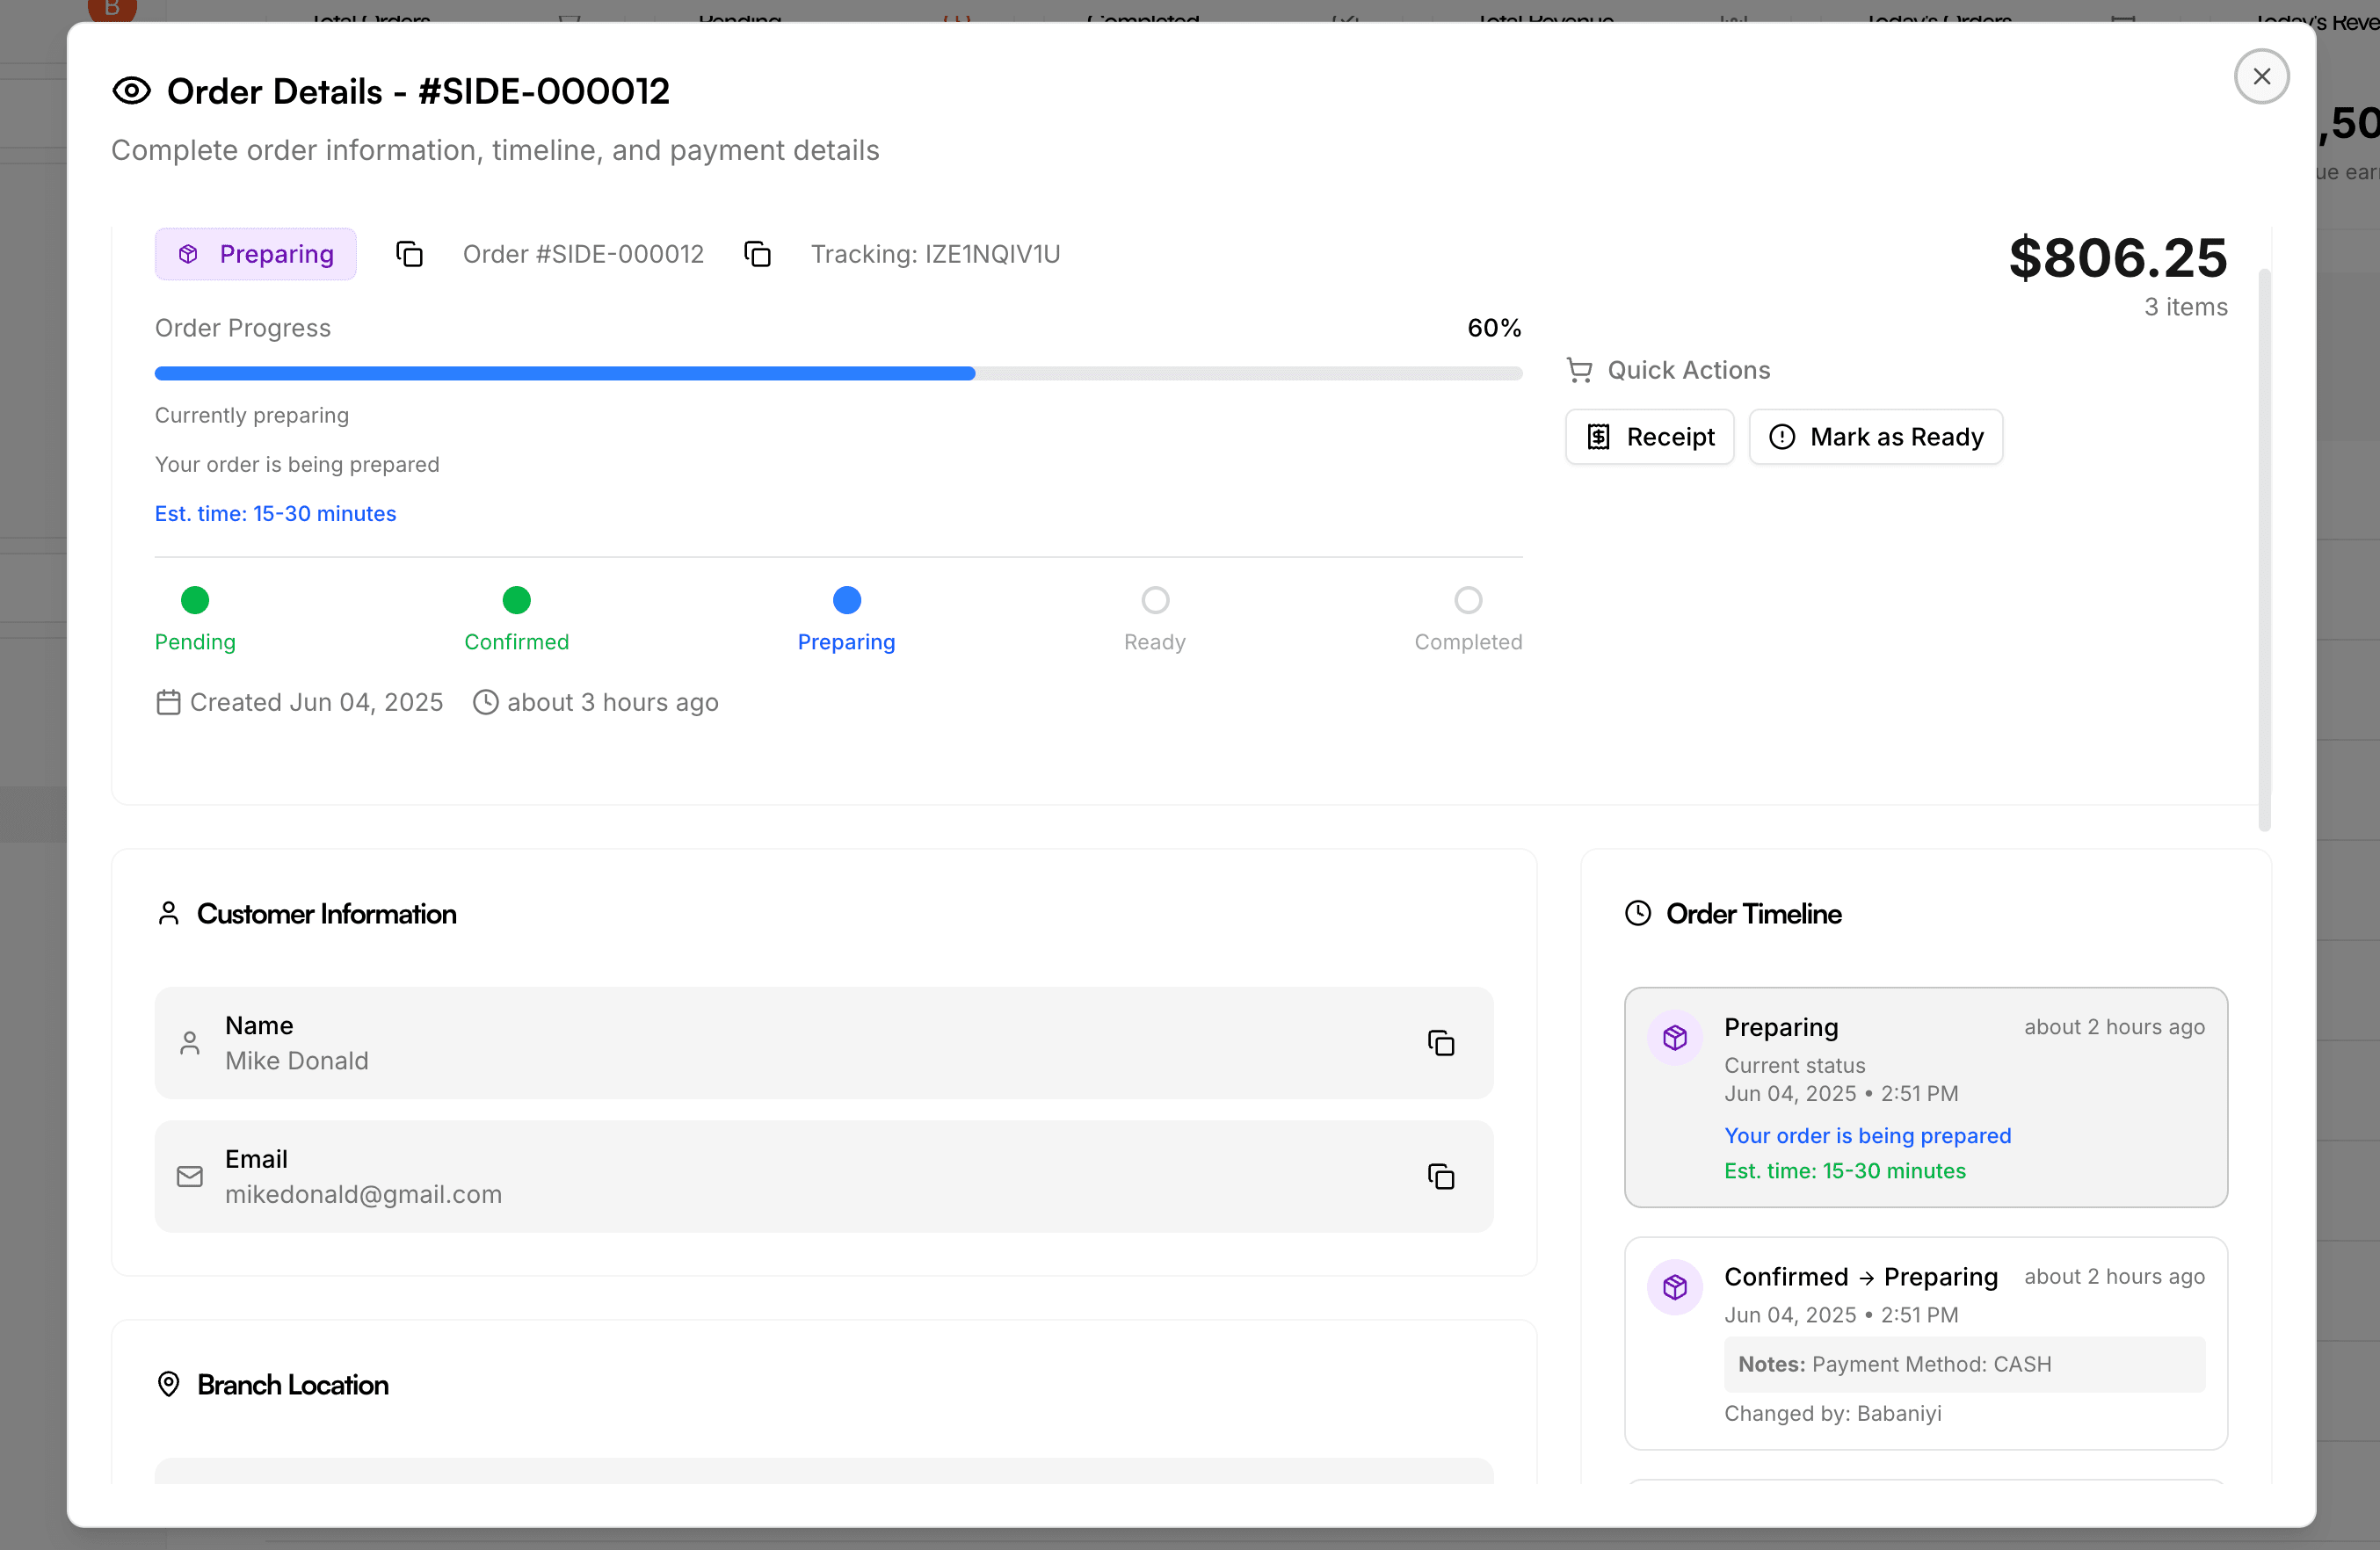Click the eye icon beside Order Details title
The height and width of the screenshot is (1550, 2380).
(131, 91)
